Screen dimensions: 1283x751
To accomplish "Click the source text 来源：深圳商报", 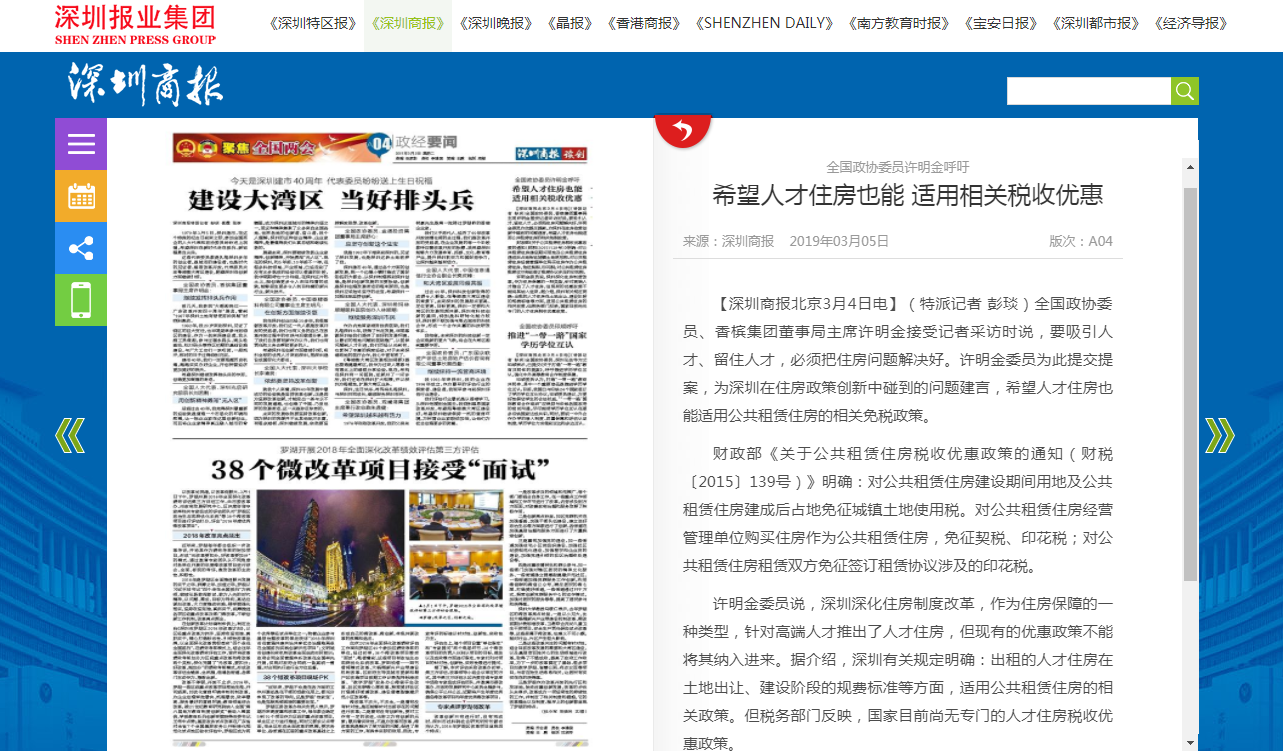I will (729, 241).
